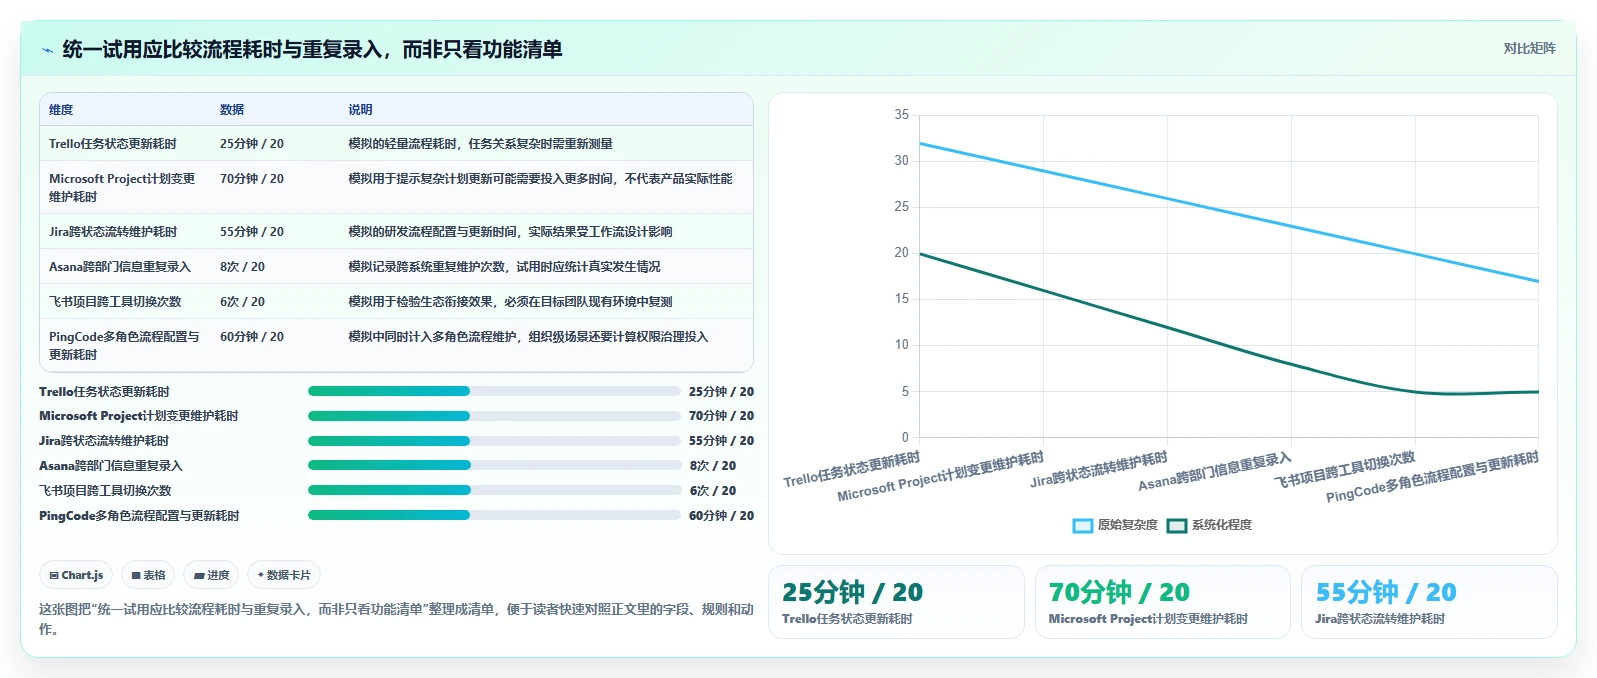The height and width of the screenshot is (678, 1597).
Task: Click the description starting 模拟用于提示复杂计划更新
Action: click(540, 179)
